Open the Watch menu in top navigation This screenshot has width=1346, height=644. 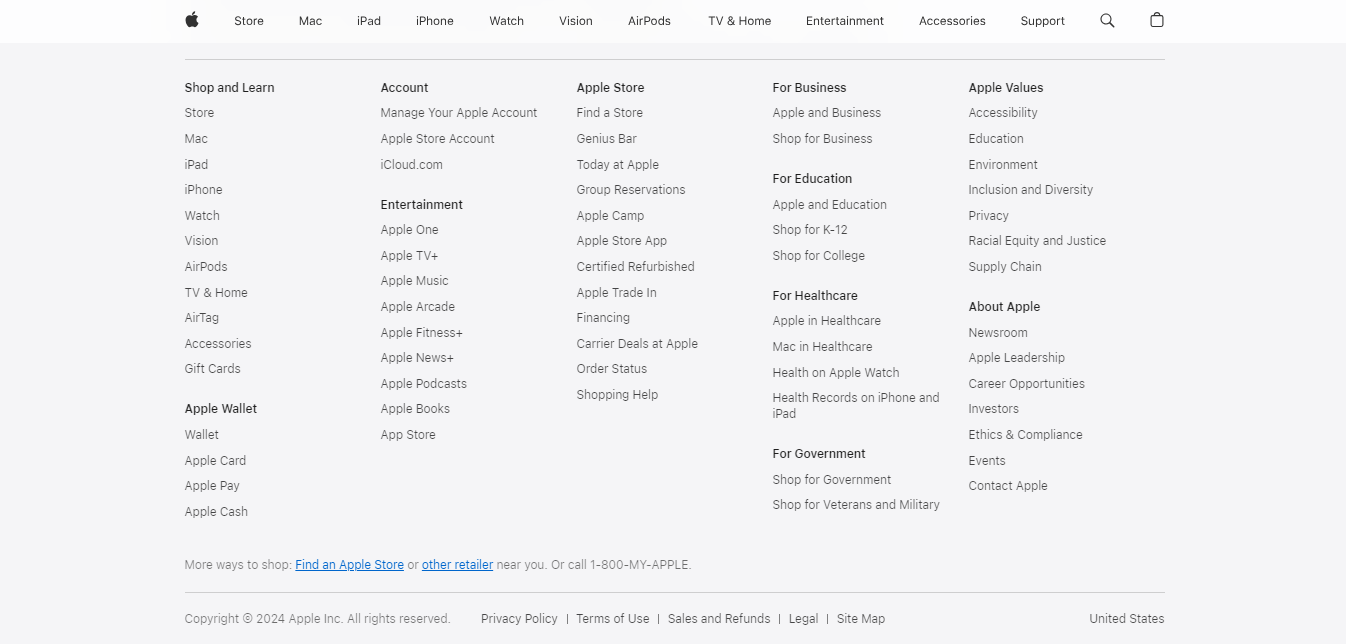(x=507, y=21)
